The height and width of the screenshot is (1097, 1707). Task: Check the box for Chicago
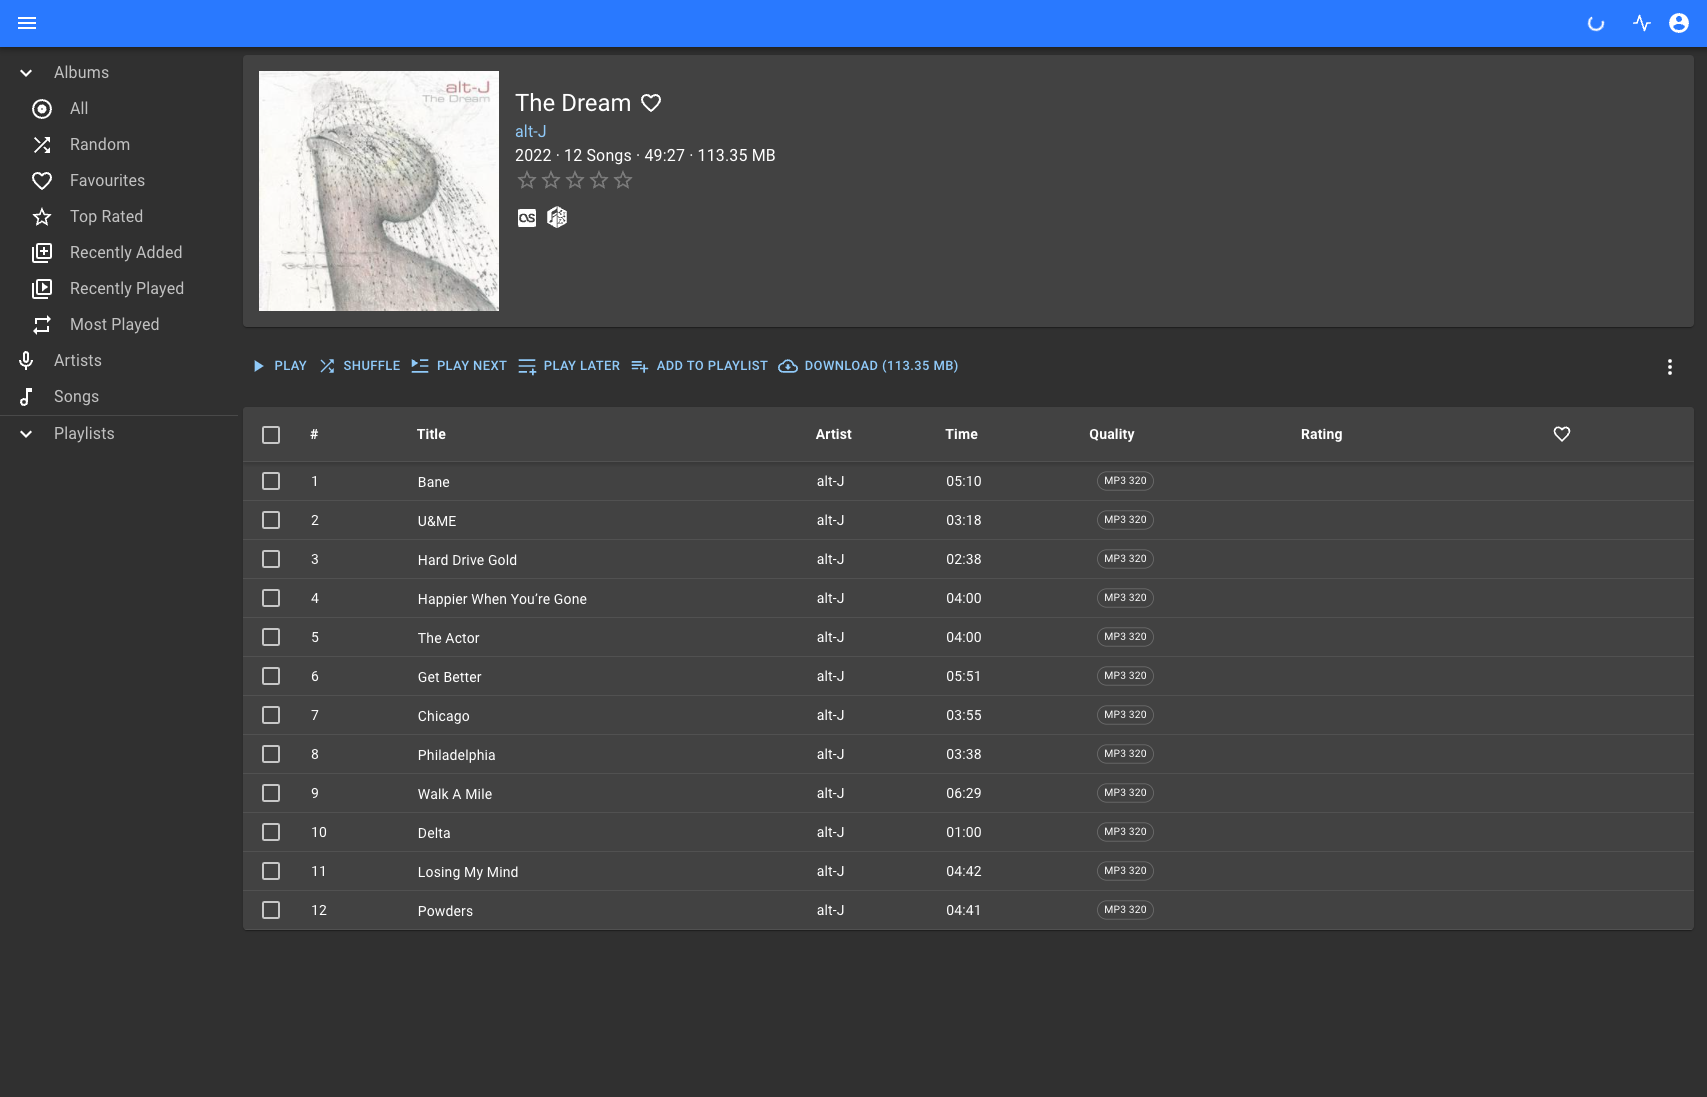[x=271, y=715]
